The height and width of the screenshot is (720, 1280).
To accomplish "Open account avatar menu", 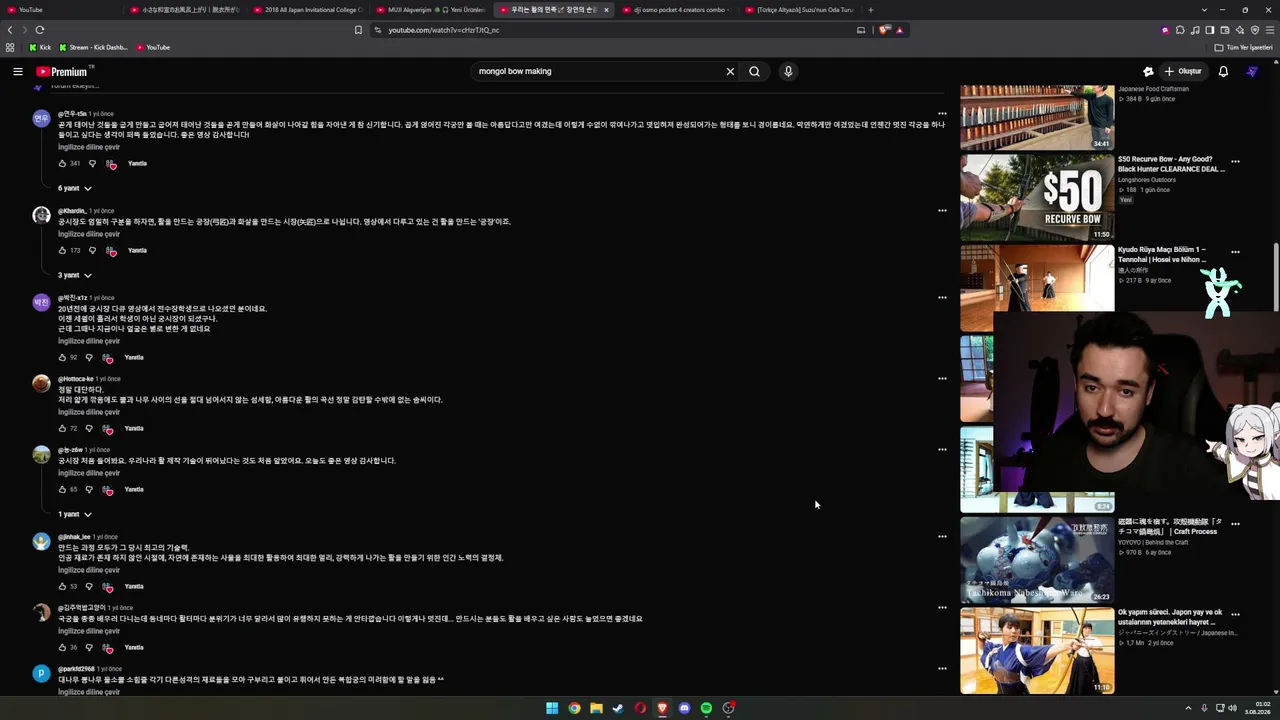I will (x=1252, y=71).
